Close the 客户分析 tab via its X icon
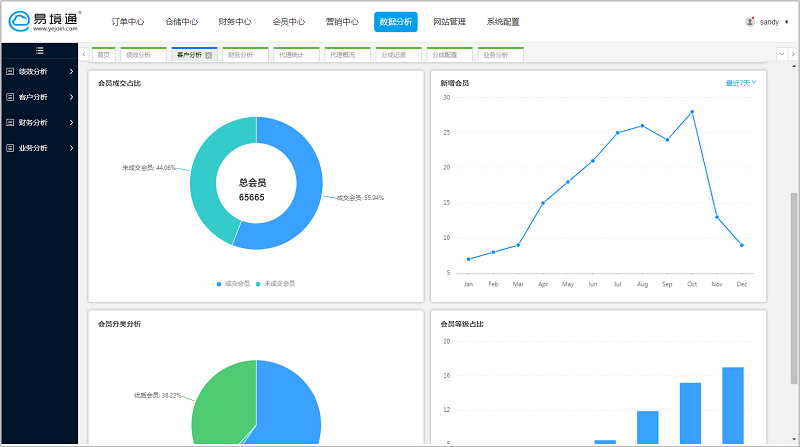This screenshot has width=800, height=447. 208,55
